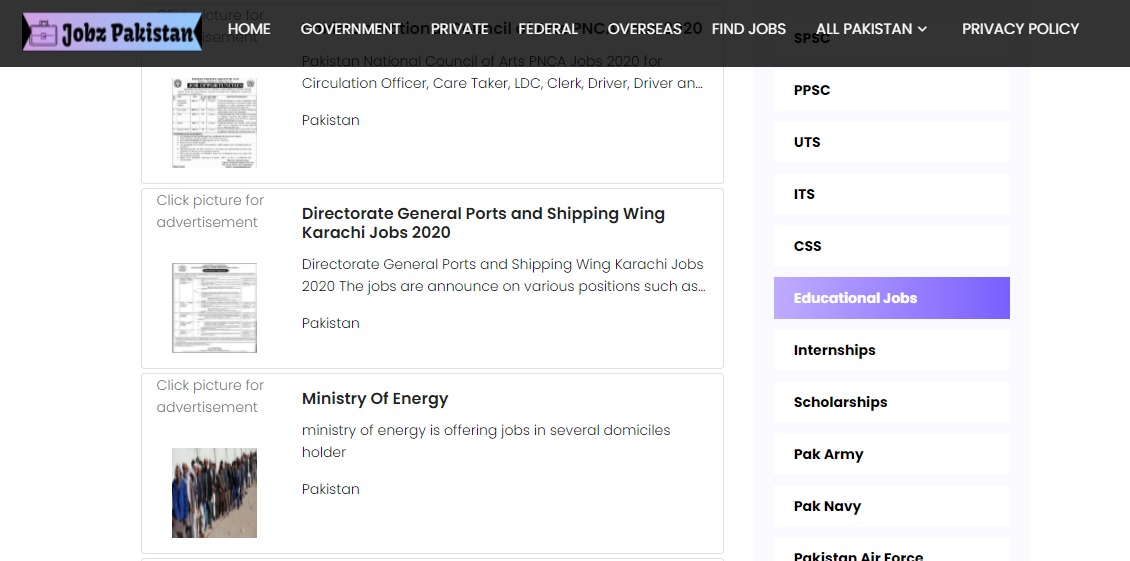
Task: Click the Ministry Of Energy picture
Action: click(214, 492)
